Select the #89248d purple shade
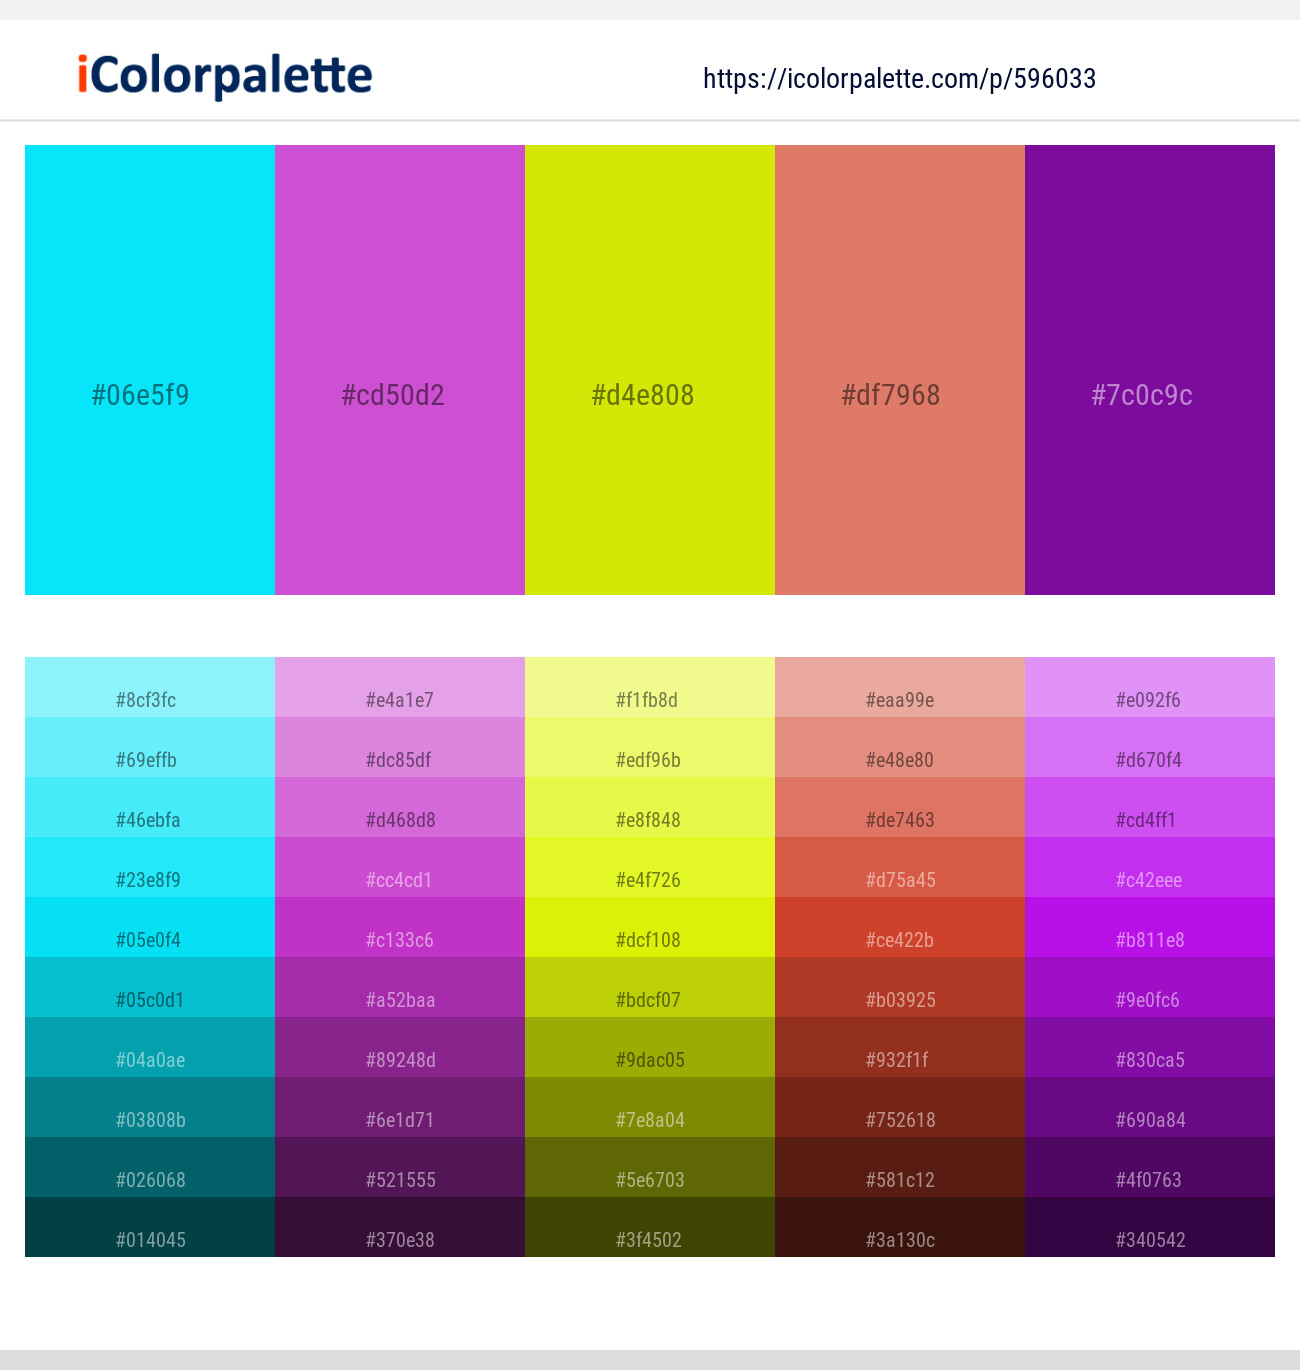 tap(400, 1047)
